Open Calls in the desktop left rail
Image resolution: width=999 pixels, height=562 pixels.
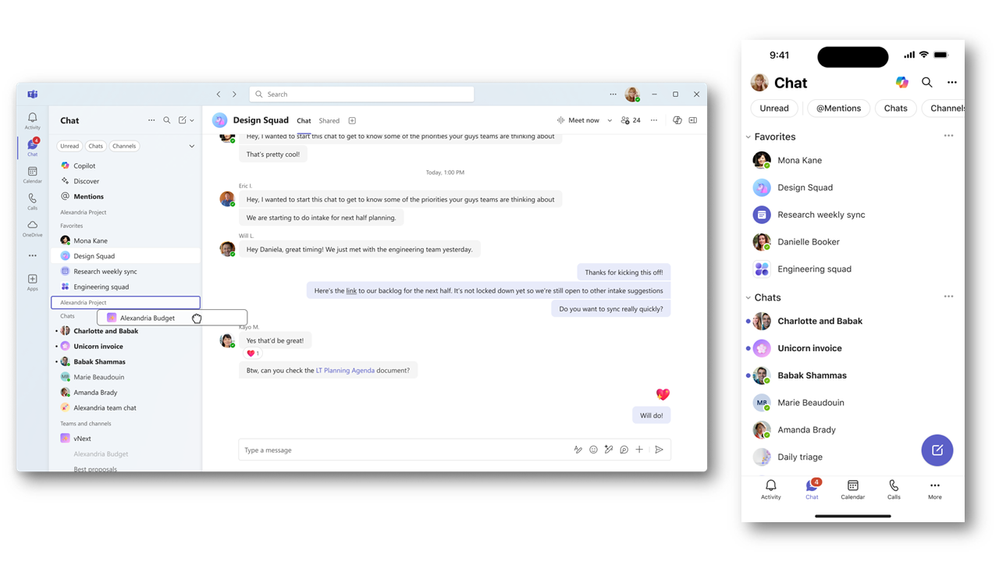32,201
